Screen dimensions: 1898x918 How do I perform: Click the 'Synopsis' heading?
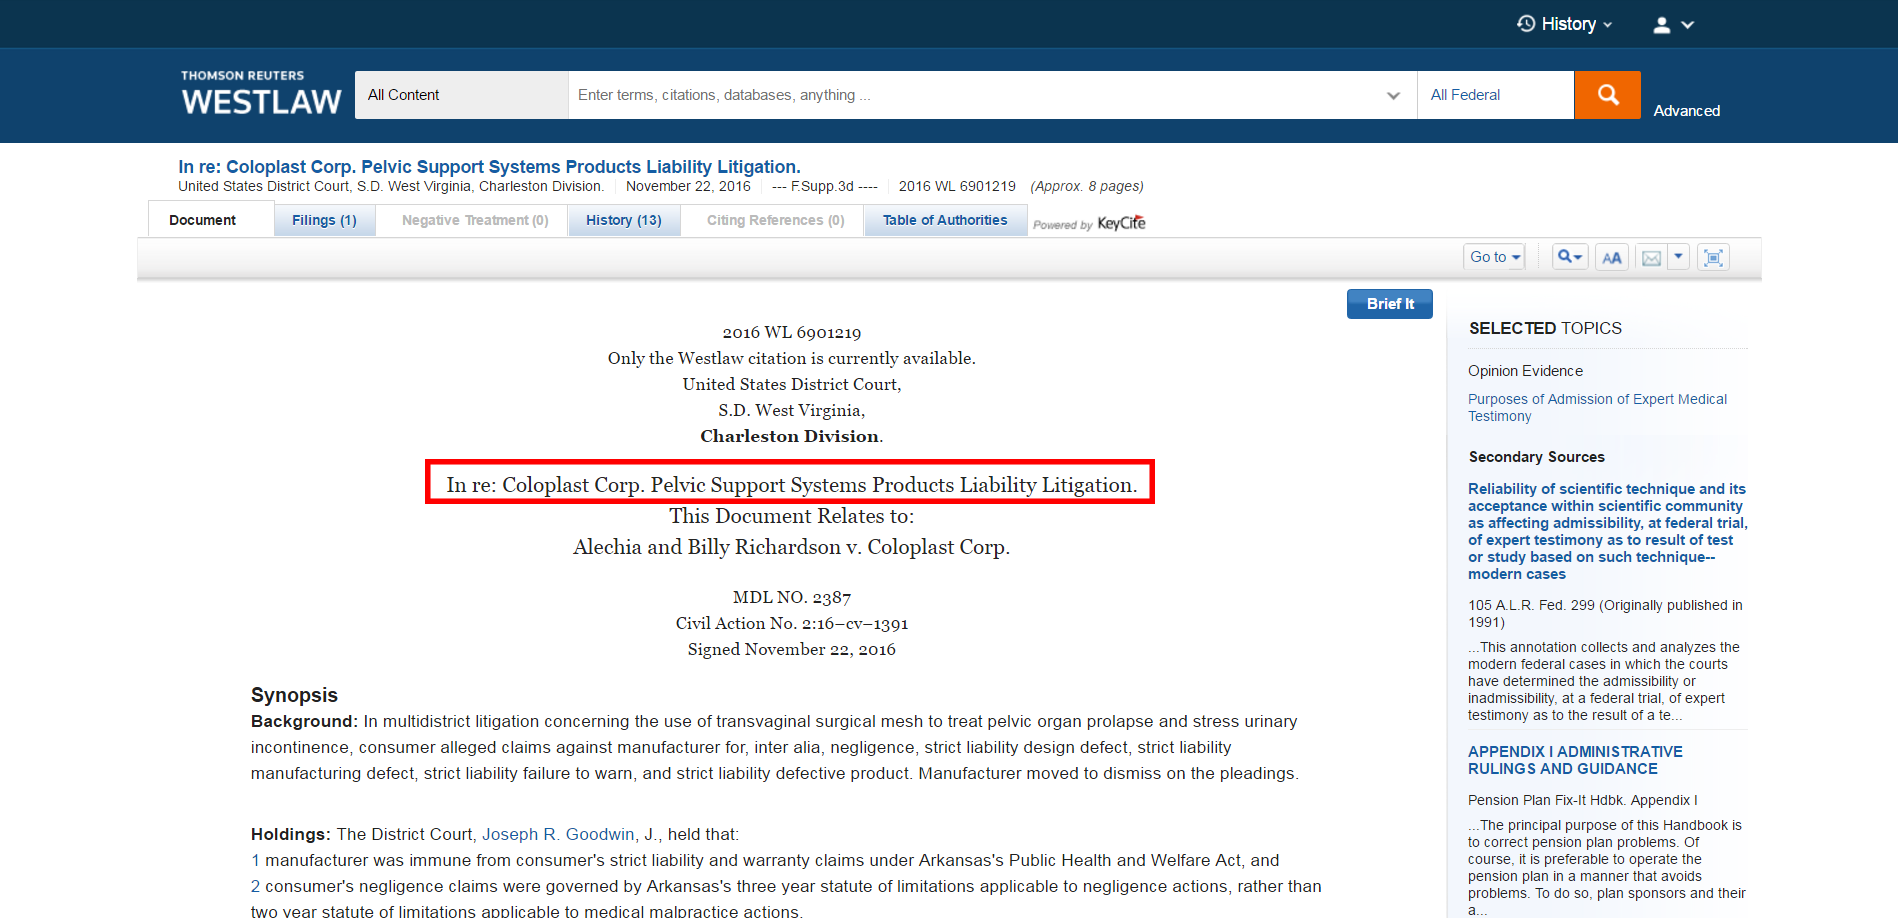click(x=294, y=695)
